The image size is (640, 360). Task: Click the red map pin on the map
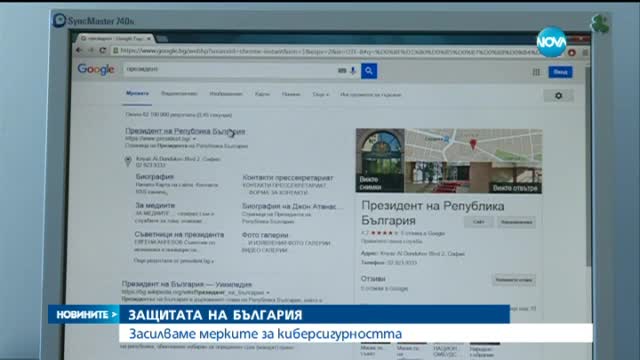[x=473, y=144]
